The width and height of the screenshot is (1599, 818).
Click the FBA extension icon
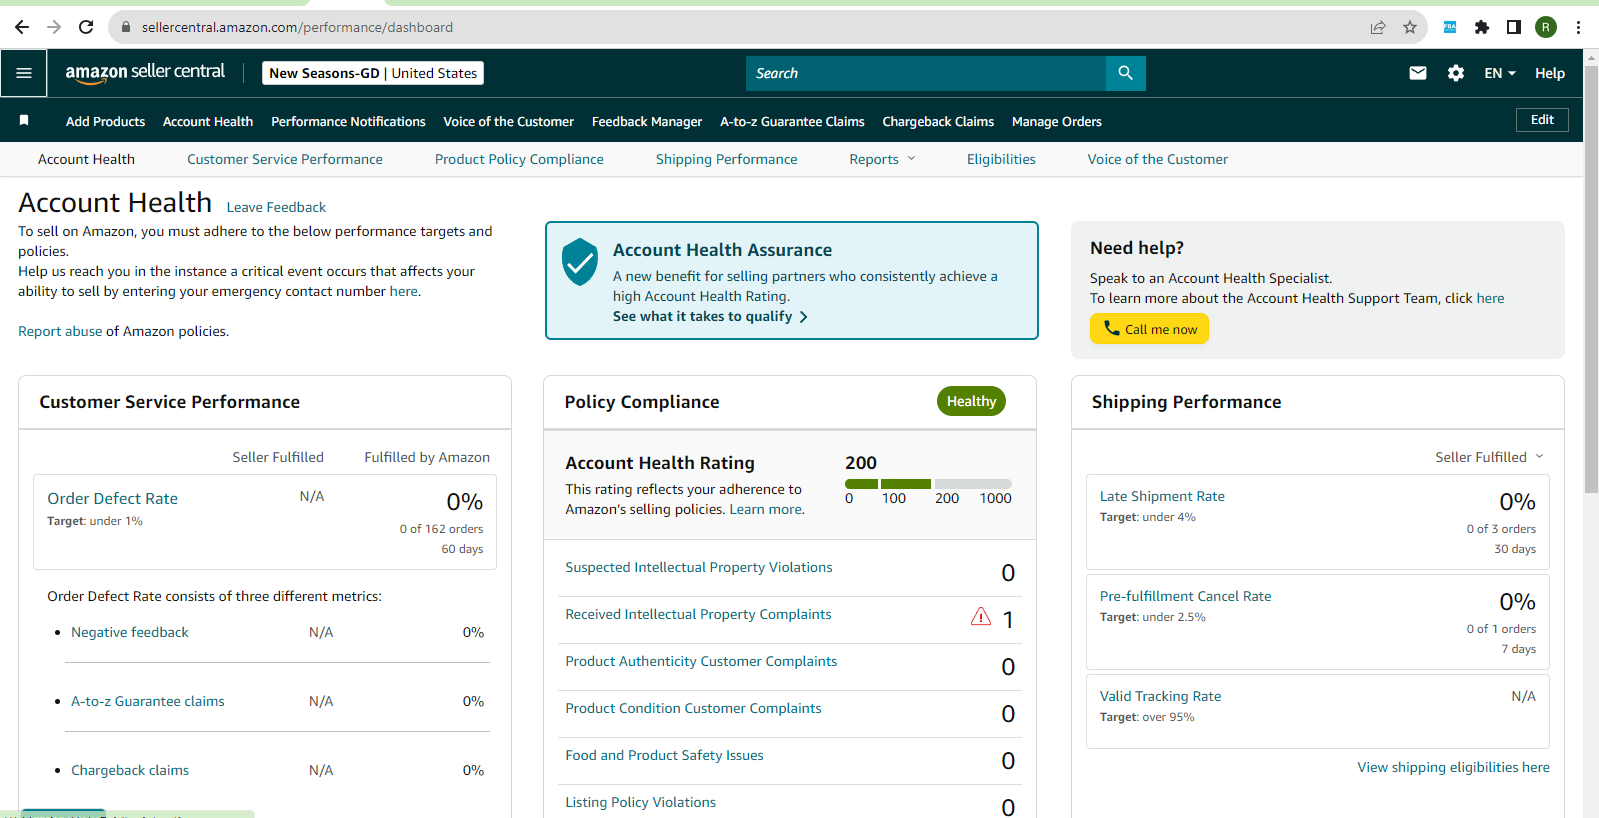pyautogui.click(x=1450, y=27)
